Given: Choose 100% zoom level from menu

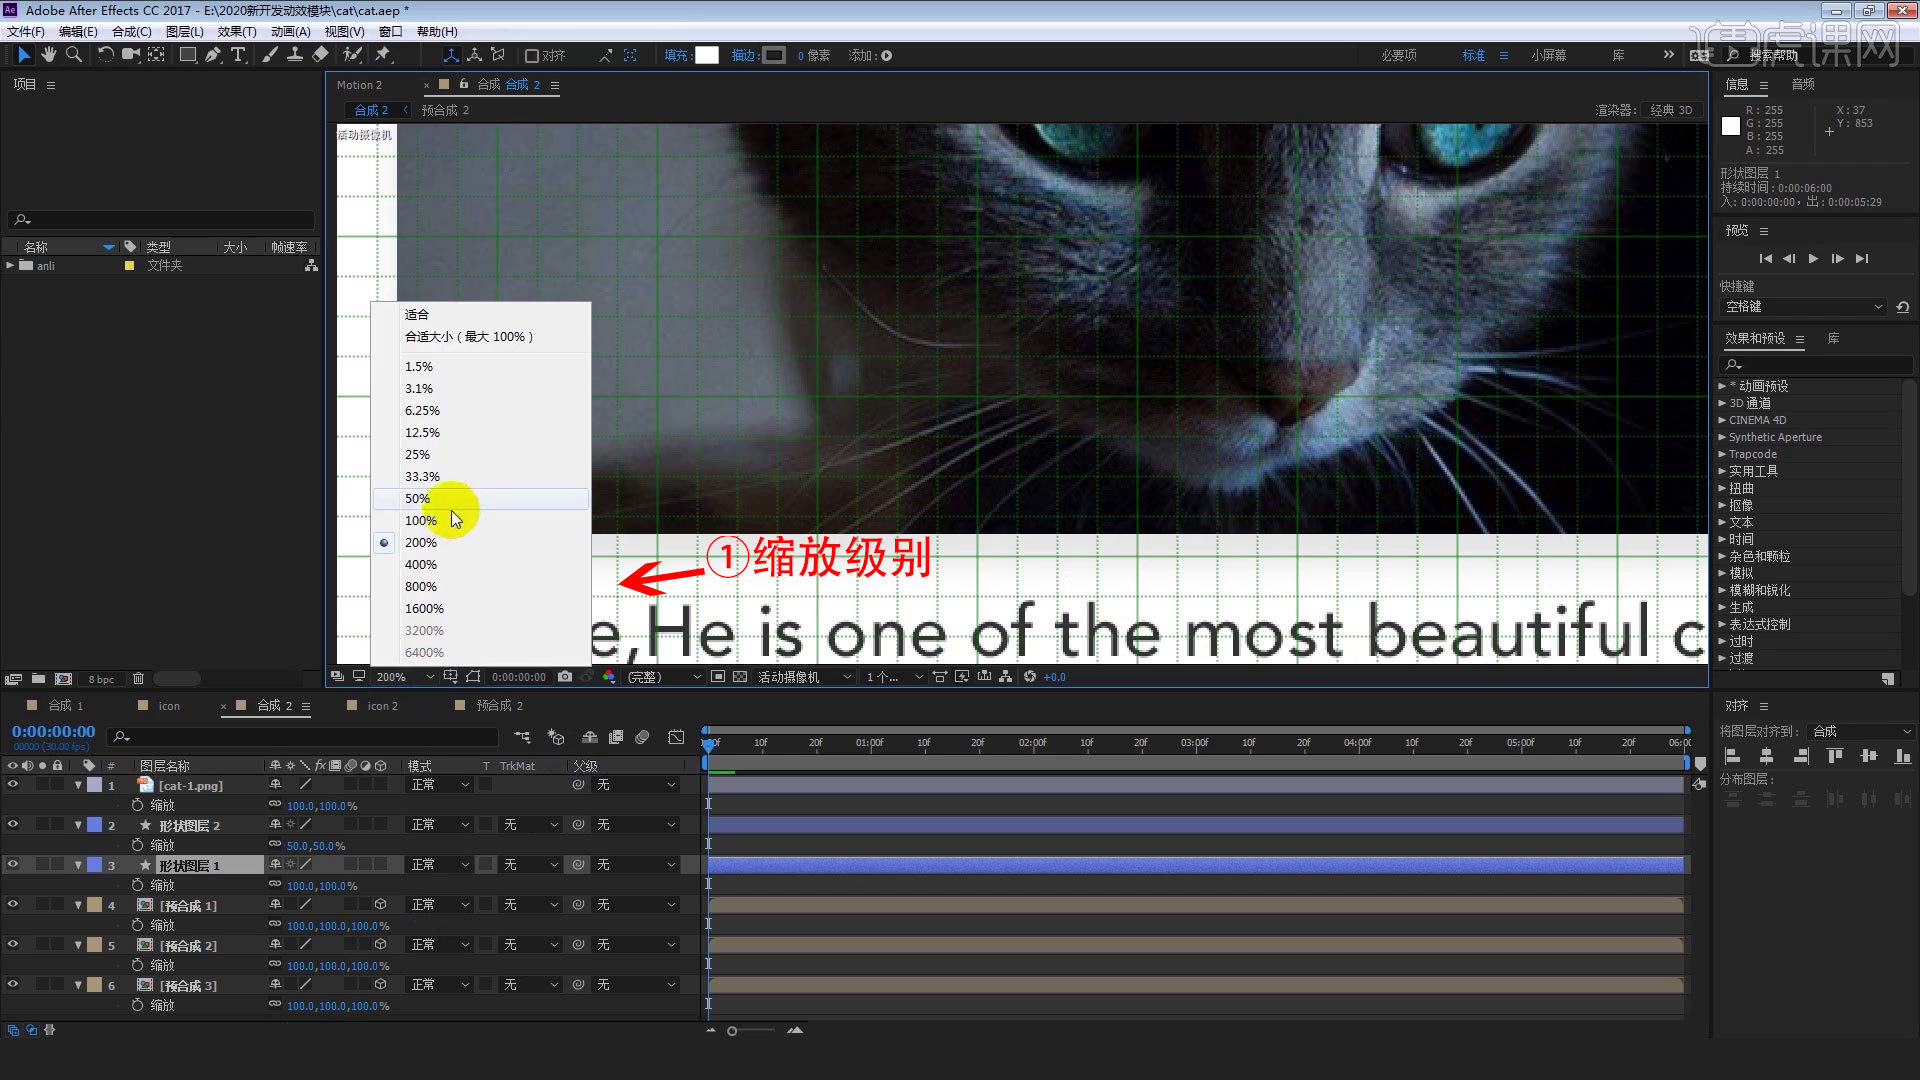Looking at the screenshot, I should click(481, 520).
